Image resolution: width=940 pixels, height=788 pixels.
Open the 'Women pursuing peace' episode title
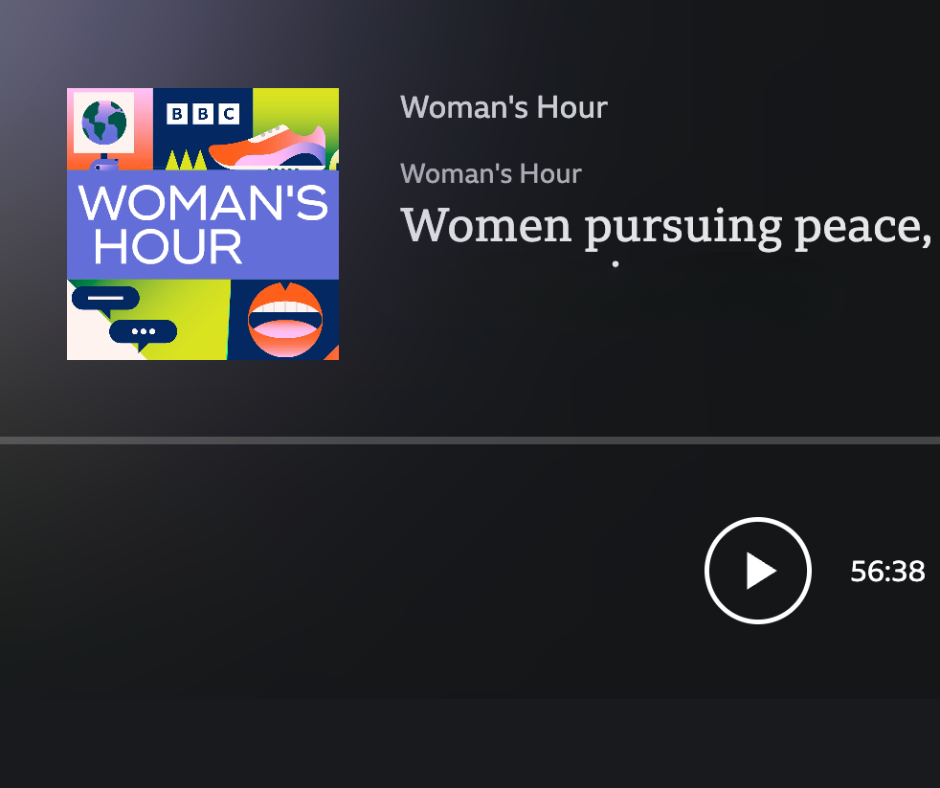tap(665, 225)
